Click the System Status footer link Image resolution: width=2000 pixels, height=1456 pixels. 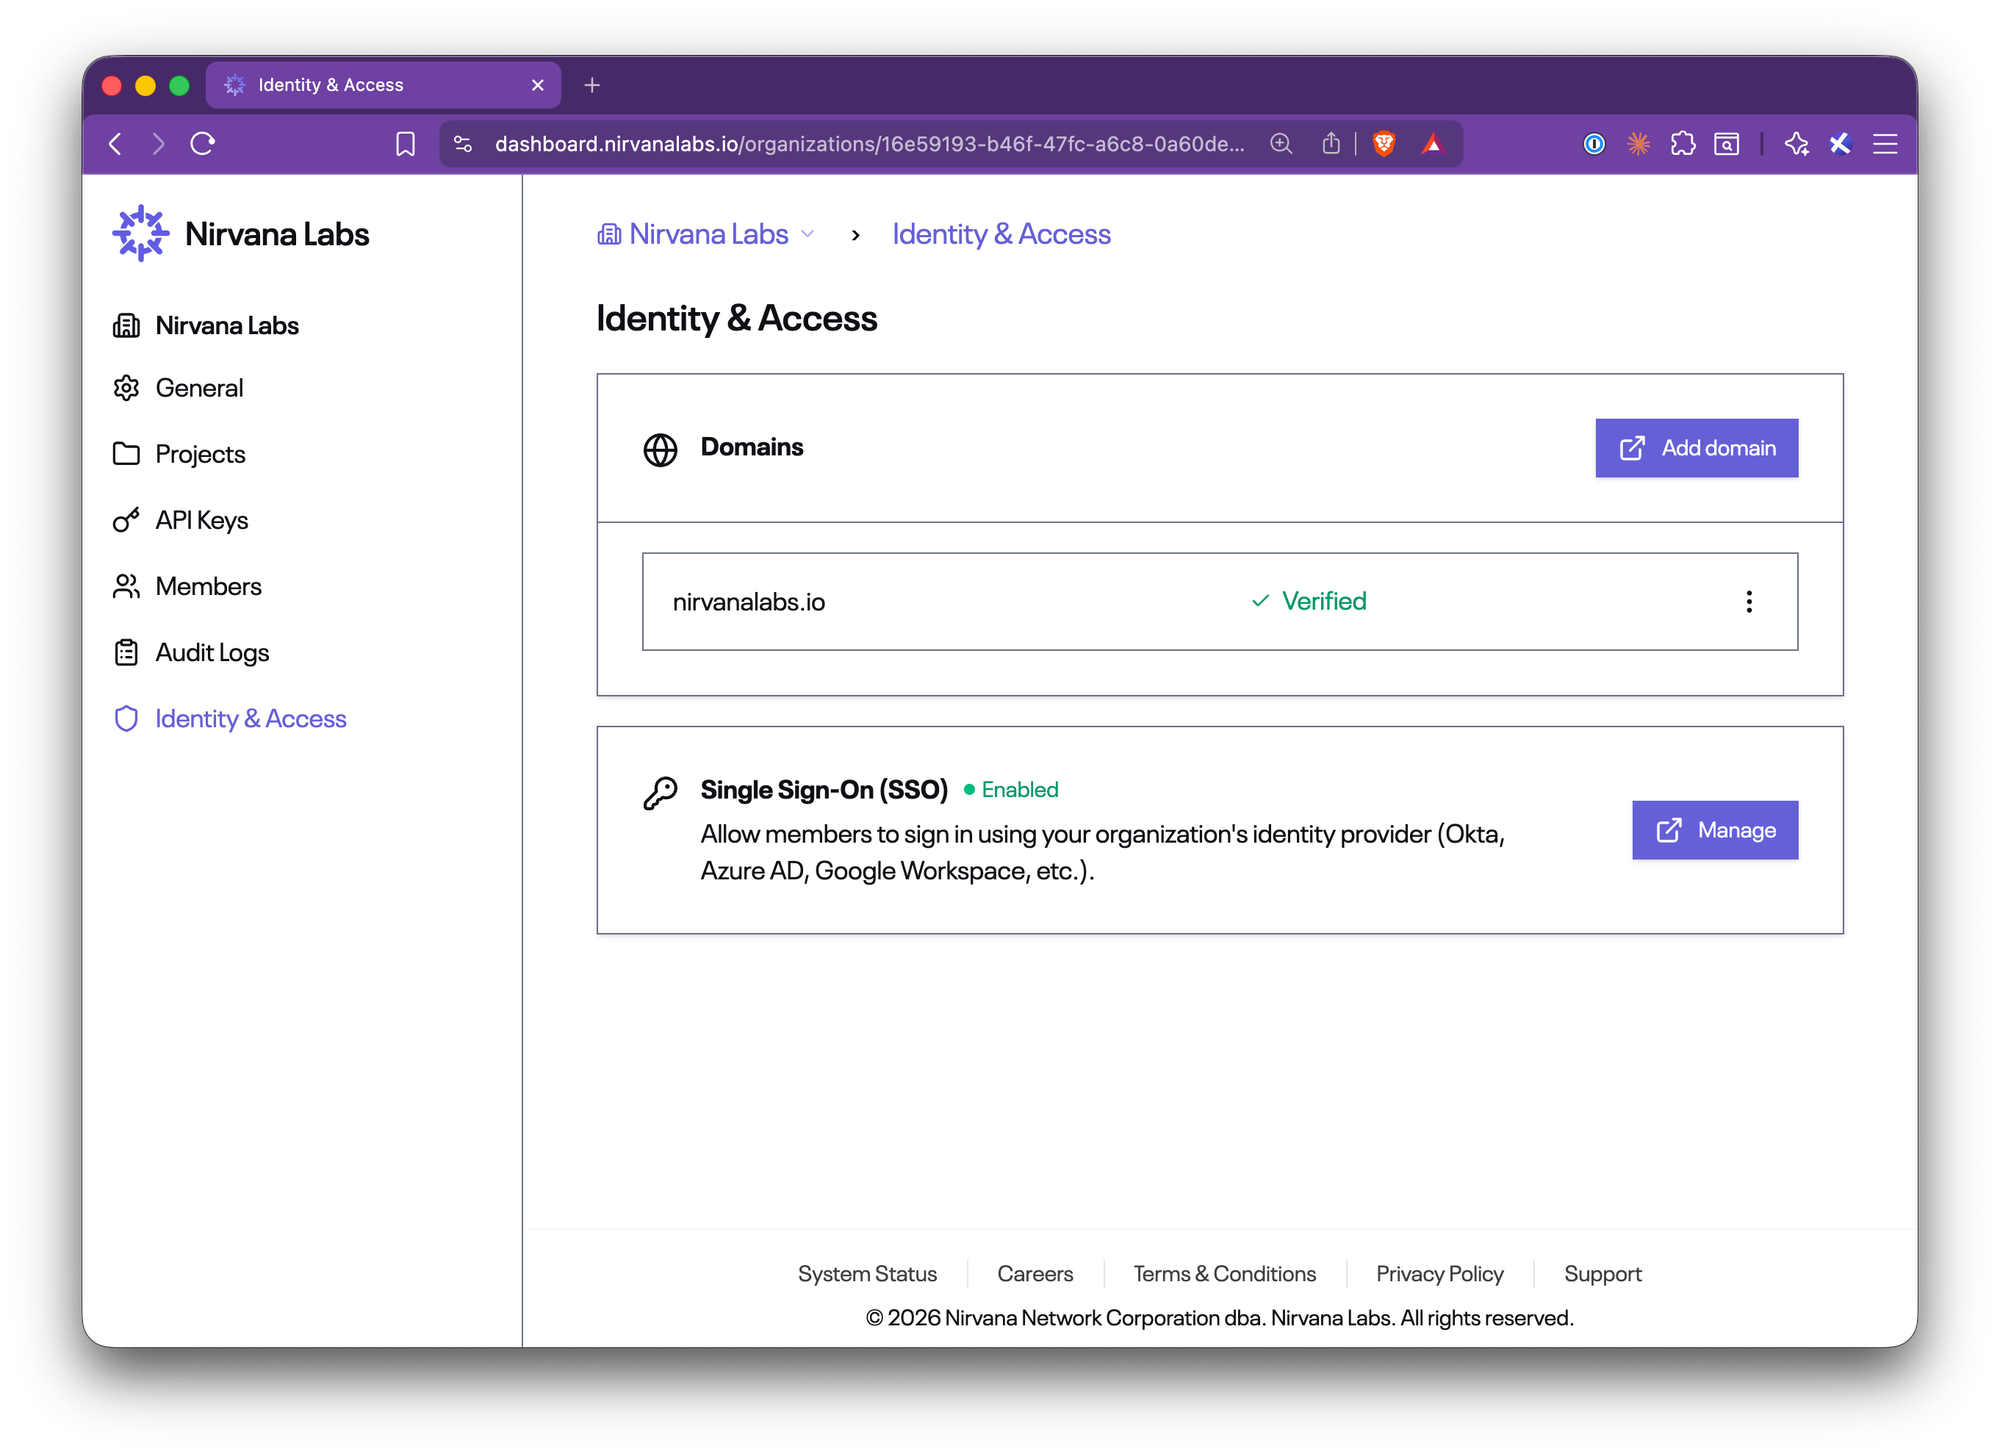coord(867,1274)
